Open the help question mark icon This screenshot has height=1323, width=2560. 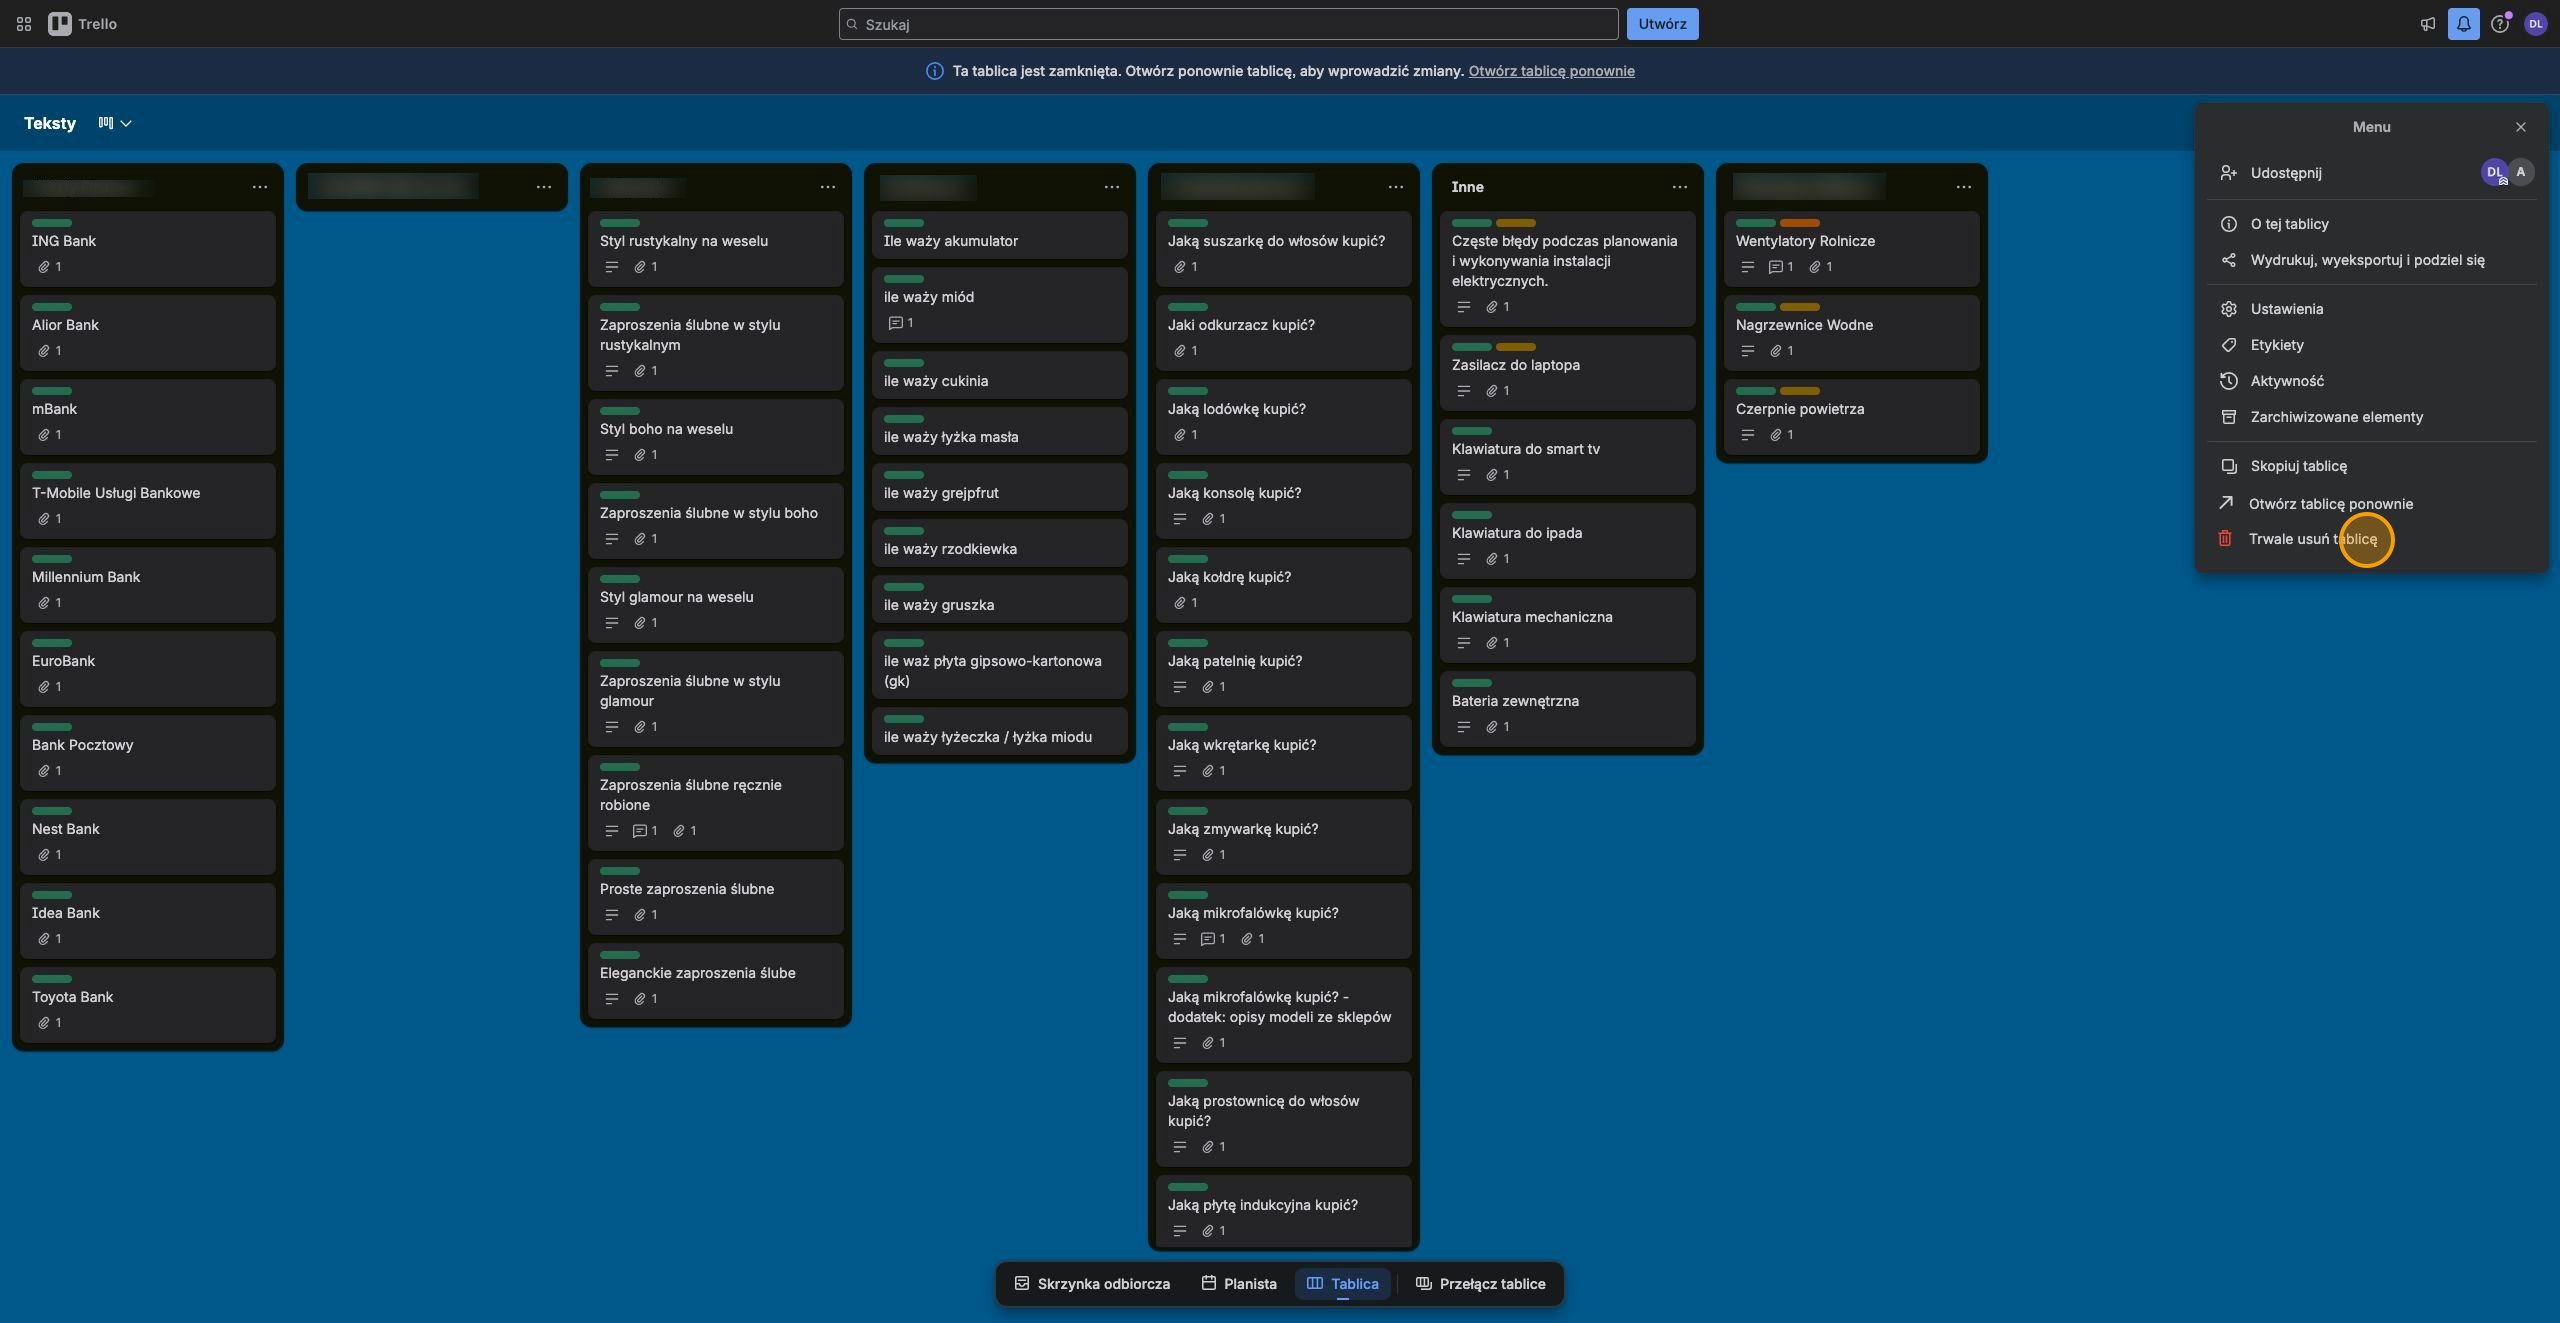(2499, 24)
